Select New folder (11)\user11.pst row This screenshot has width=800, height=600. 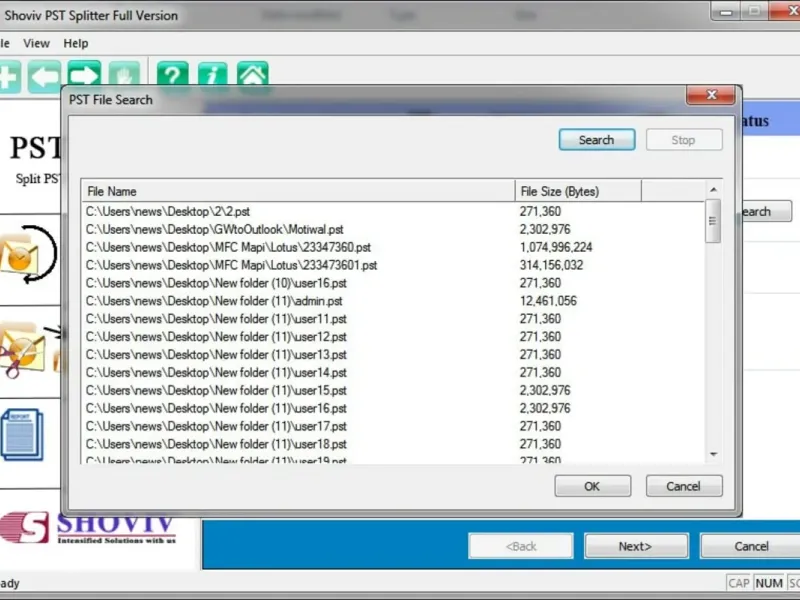(393, 319)
